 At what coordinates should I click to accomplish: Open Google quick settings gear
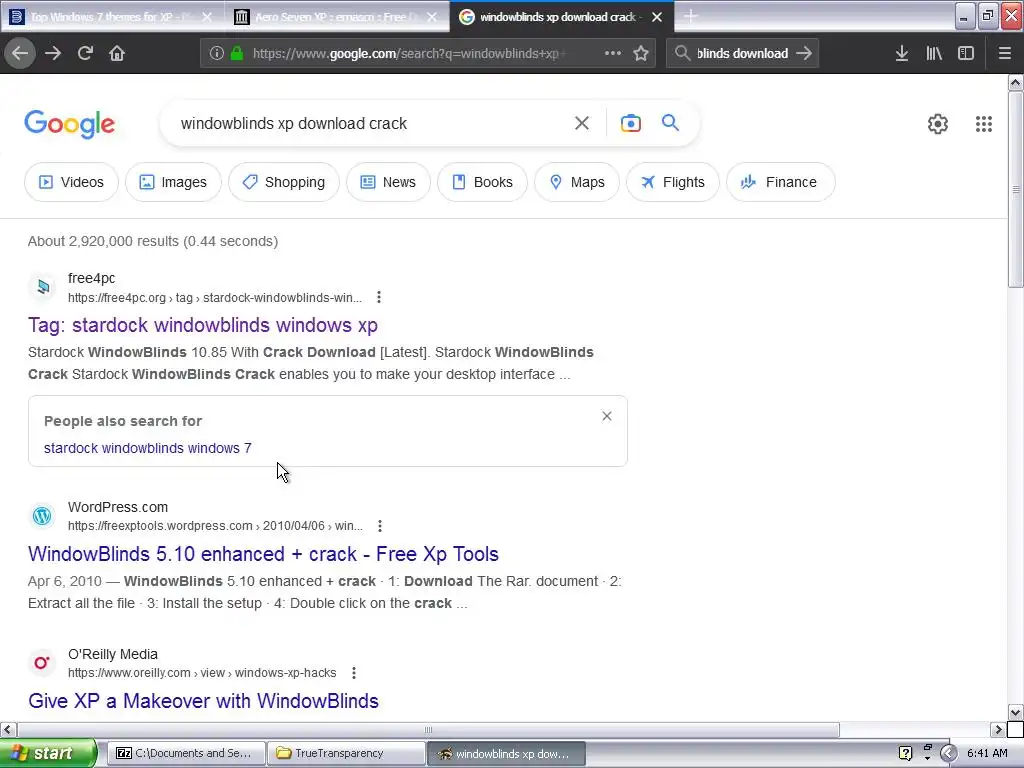938,123
